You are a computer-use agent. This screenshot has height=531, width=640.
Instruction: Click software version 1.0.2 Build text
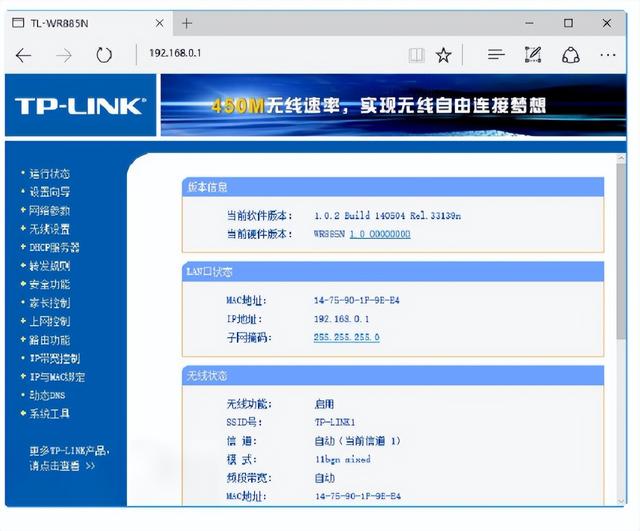(387, 216)
